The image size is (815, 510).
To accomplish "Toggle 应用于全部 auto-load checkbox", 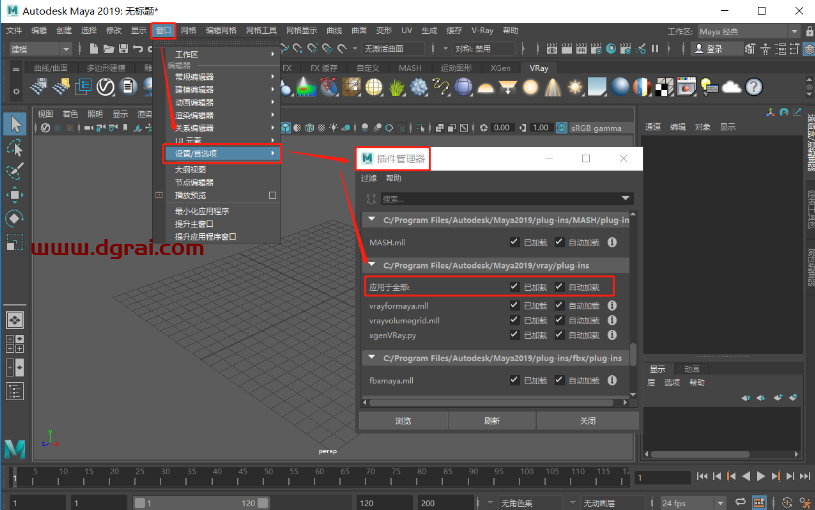I will point(559,286).
